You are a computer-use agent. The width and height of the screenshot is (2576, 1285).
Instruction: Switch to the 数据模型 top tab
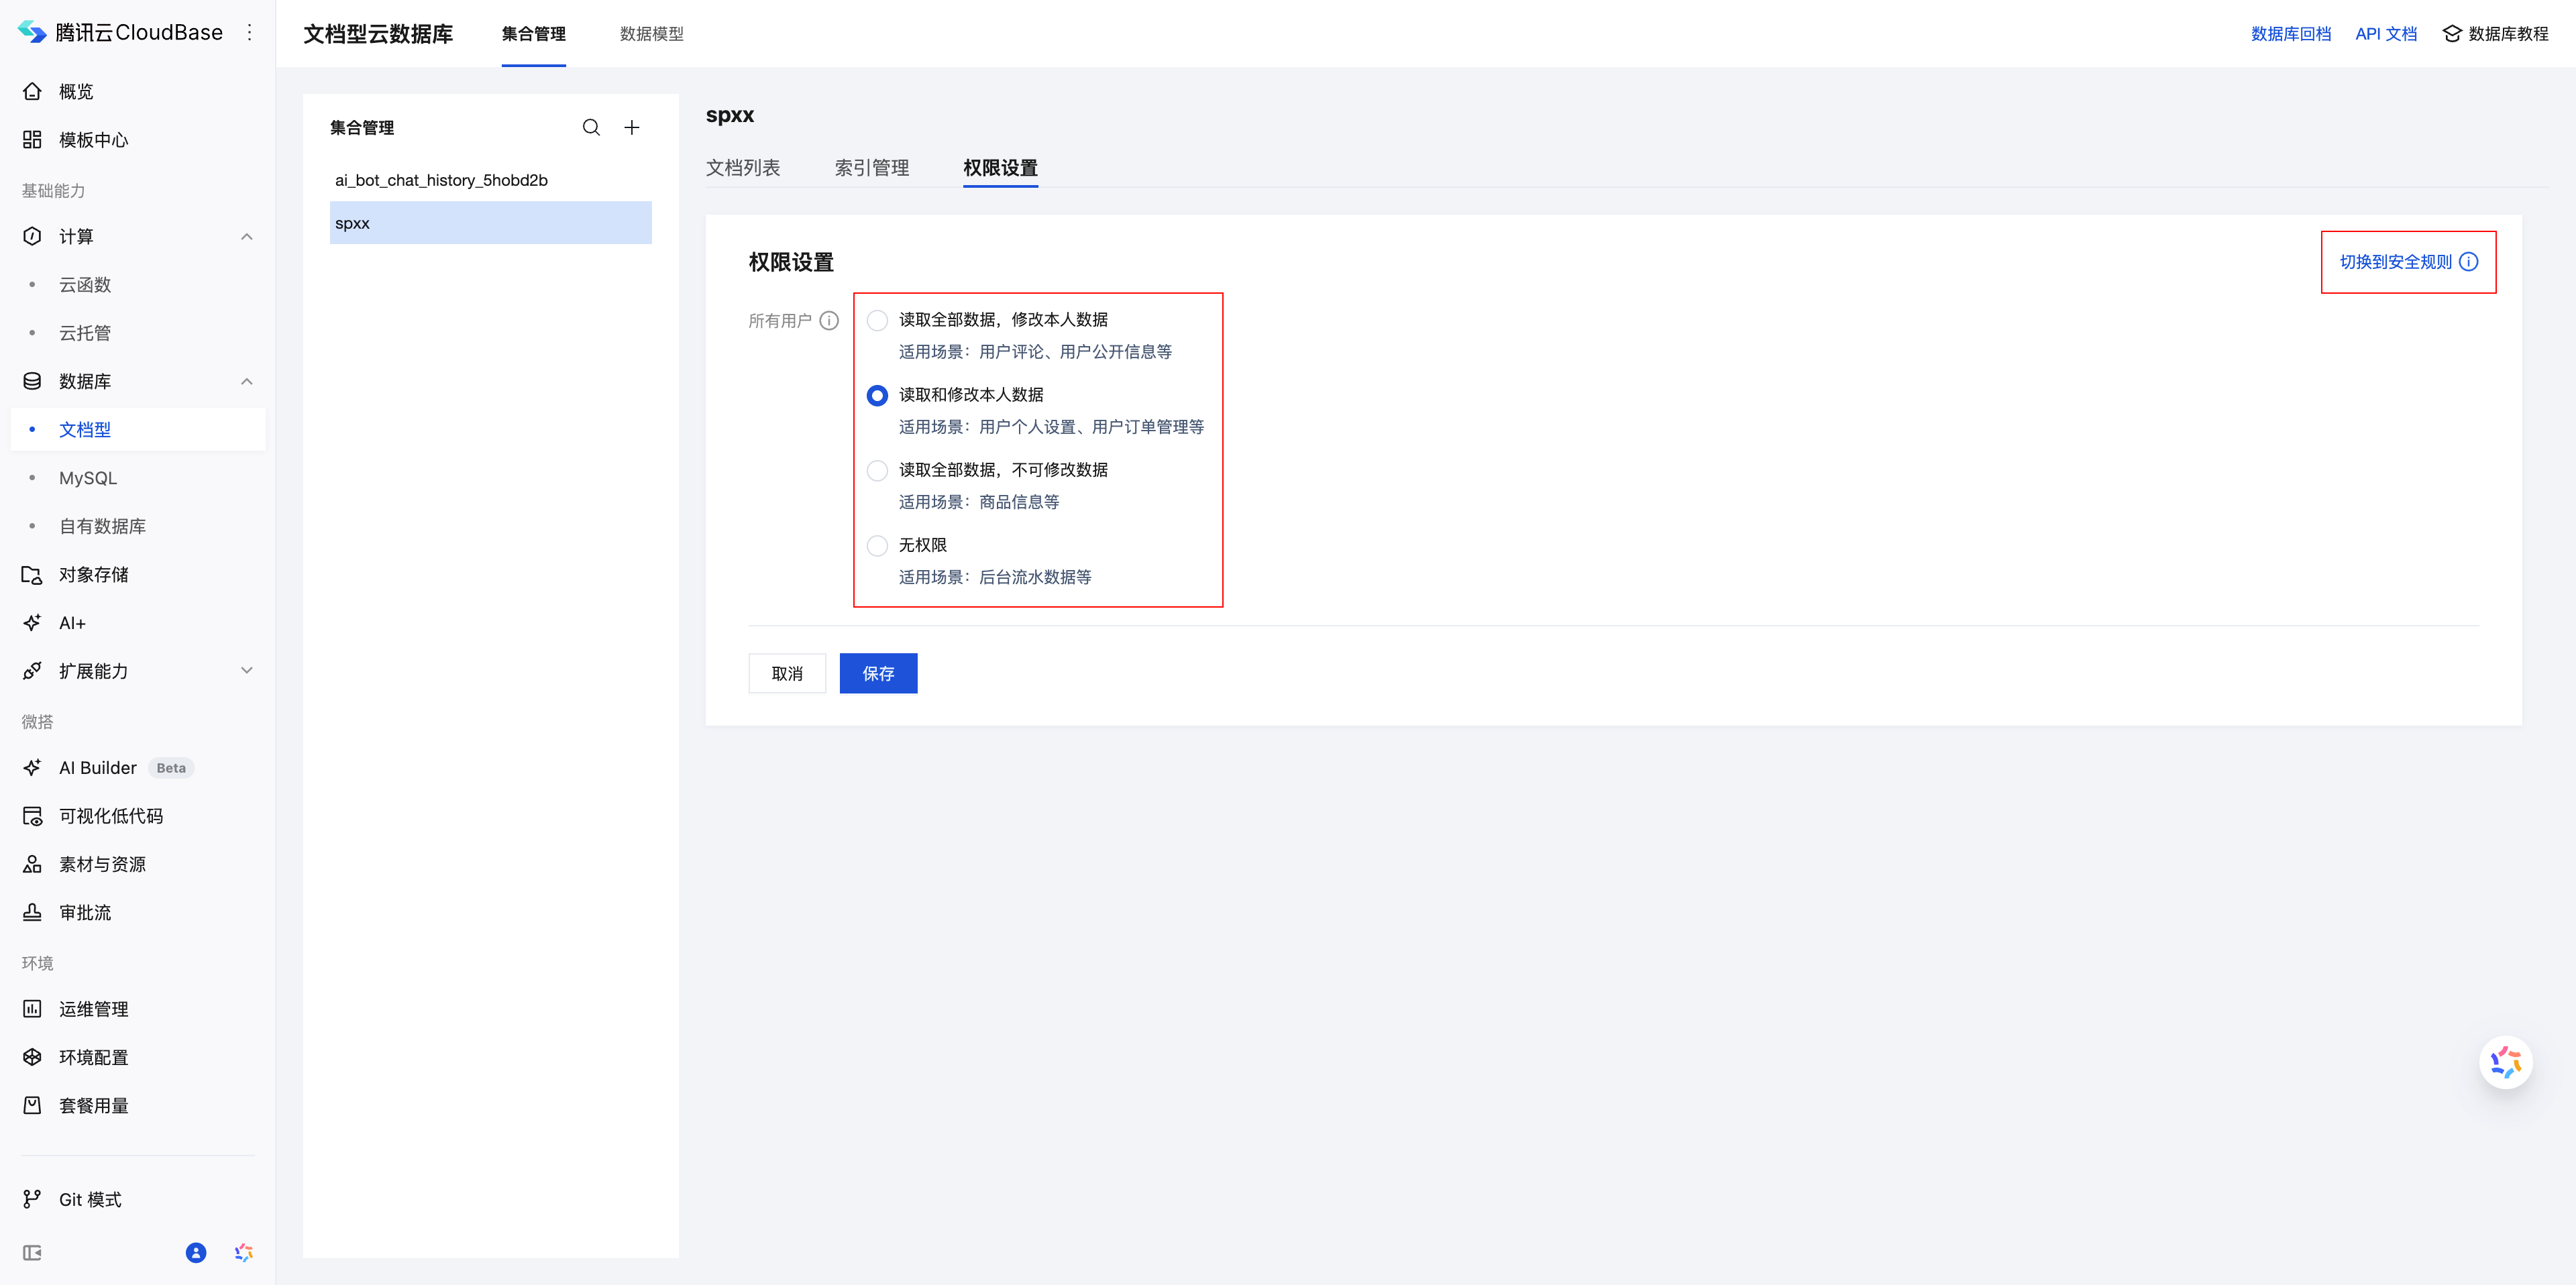pyautogui.click(x=652, y=34)
